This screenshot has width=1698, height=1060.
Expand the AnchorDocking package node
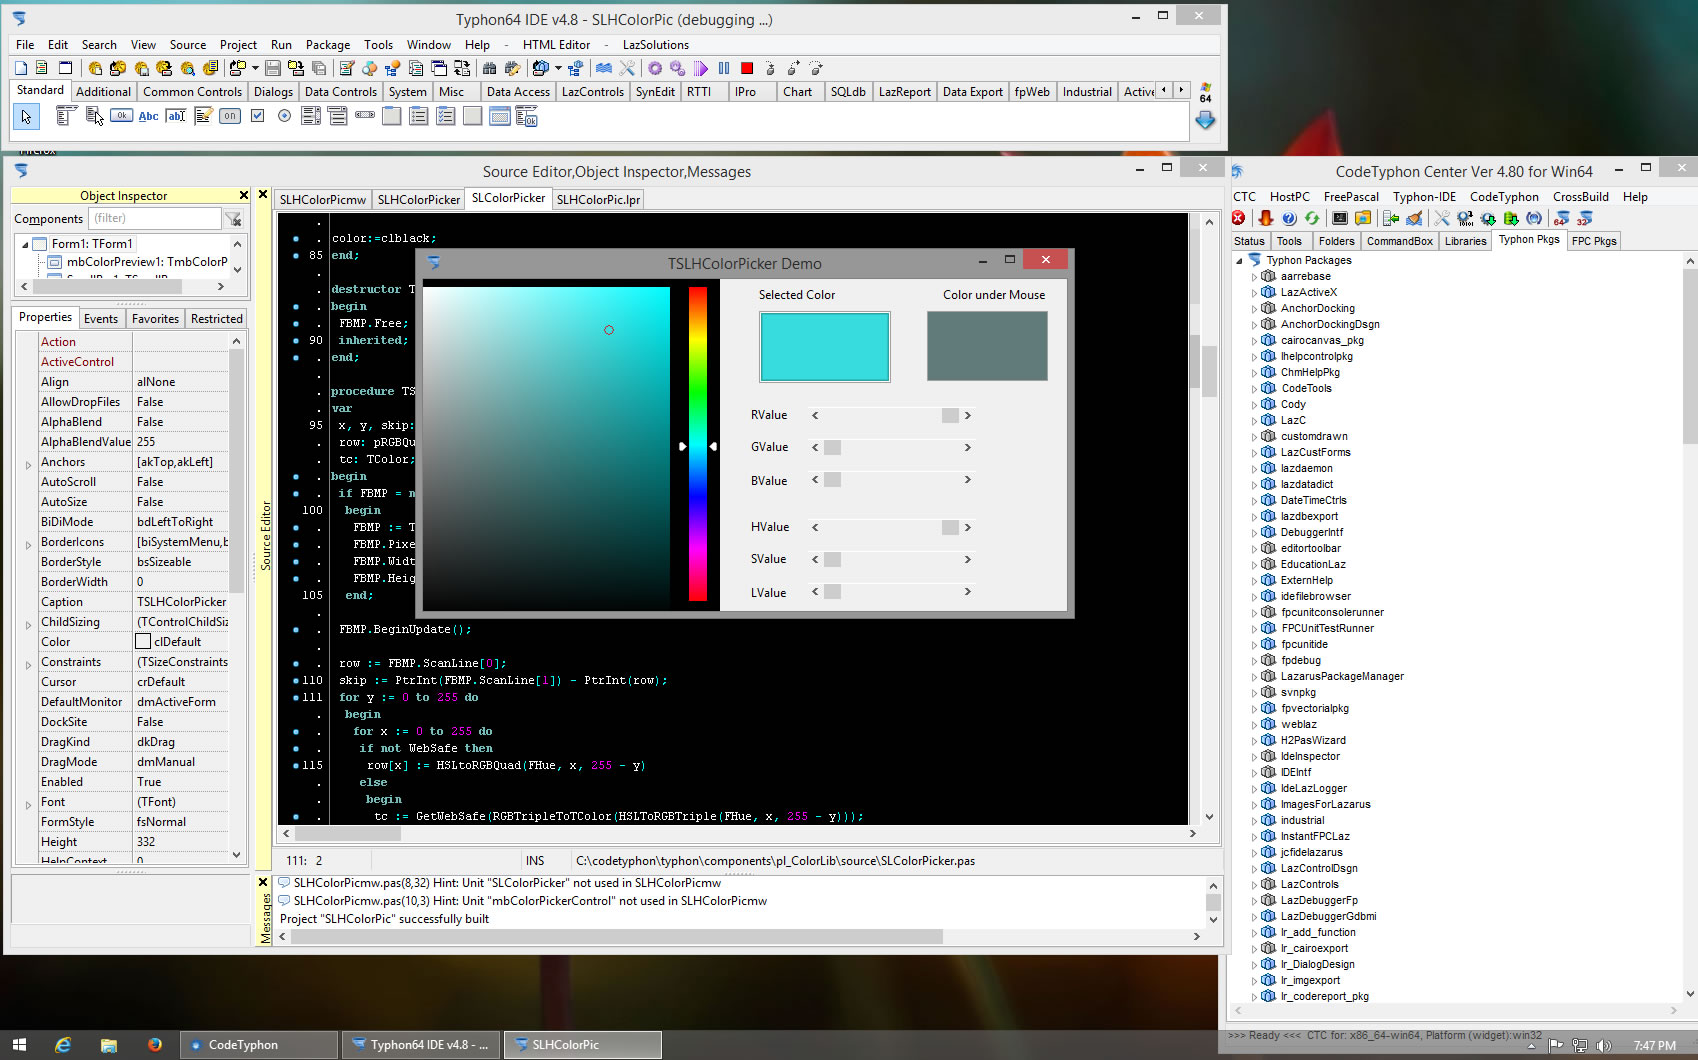pyautogui.click(x=1254, y=309)
